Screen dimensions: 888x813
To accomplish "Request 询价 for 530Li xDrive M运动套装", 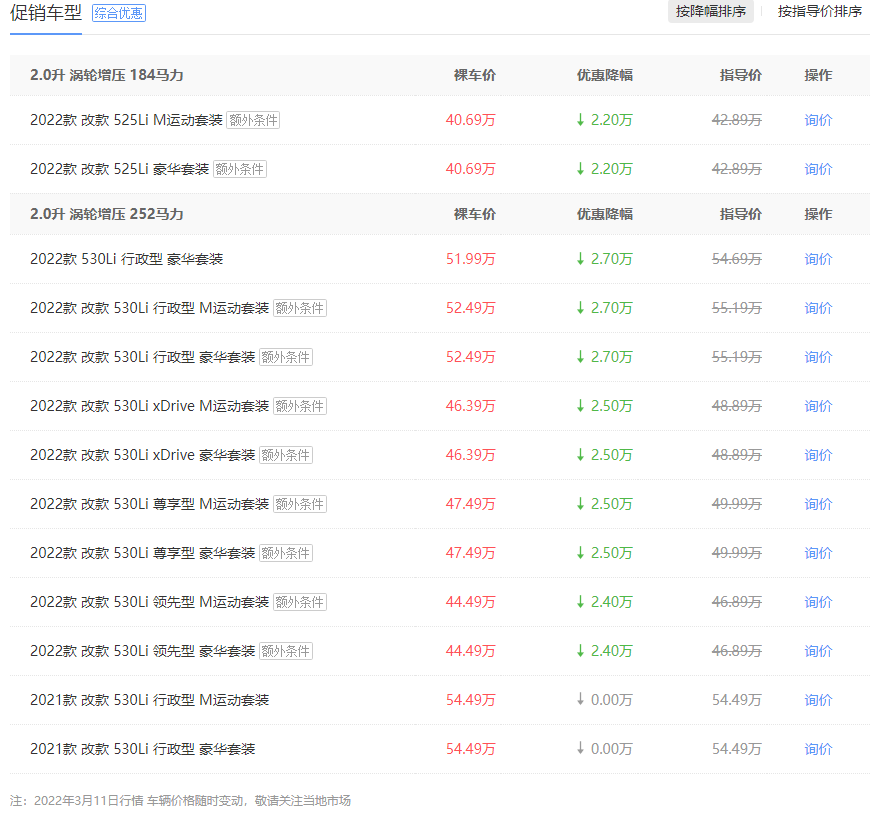I will [818, 406].
